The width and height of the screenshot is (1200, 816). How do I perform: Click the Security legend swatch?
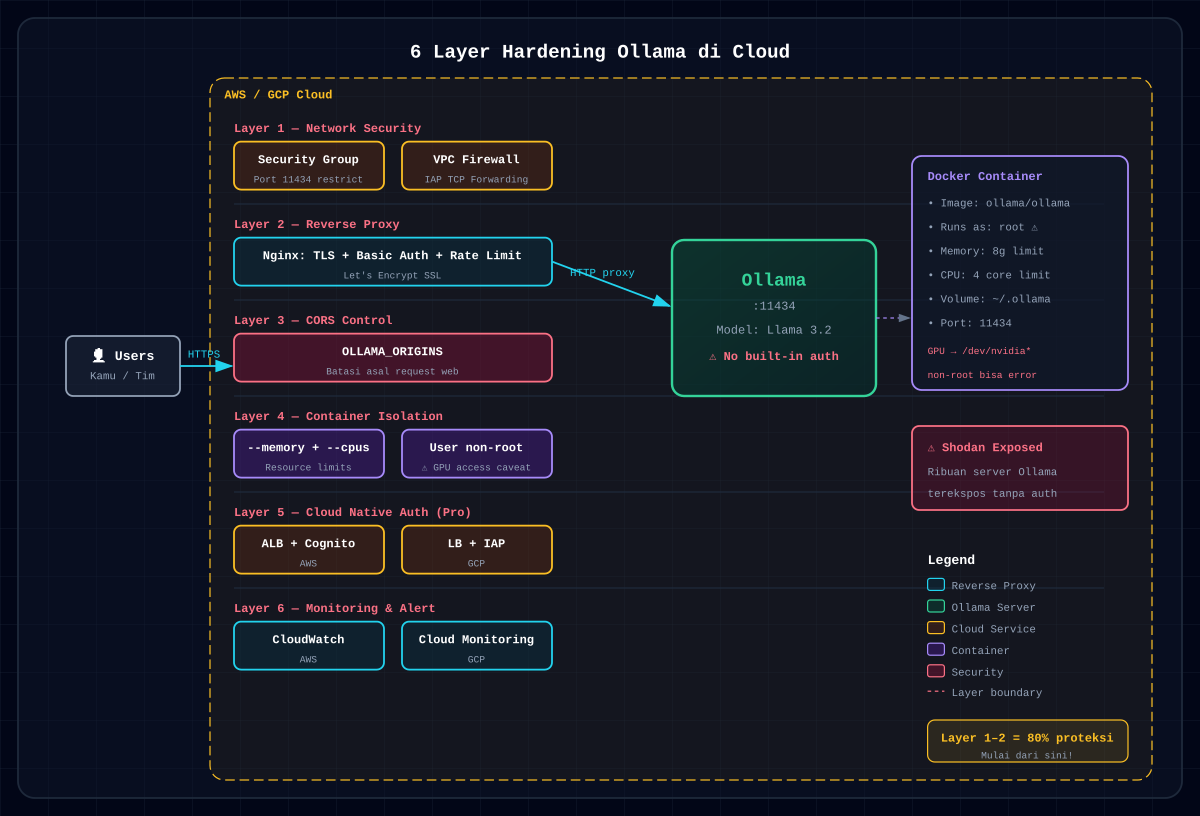click(x=936, y=671)
